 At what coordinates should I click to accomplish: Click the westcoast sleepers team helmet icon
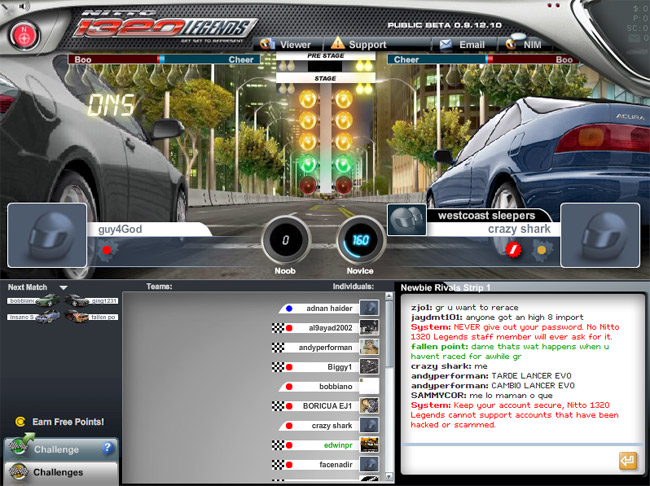tap(404, 220)
